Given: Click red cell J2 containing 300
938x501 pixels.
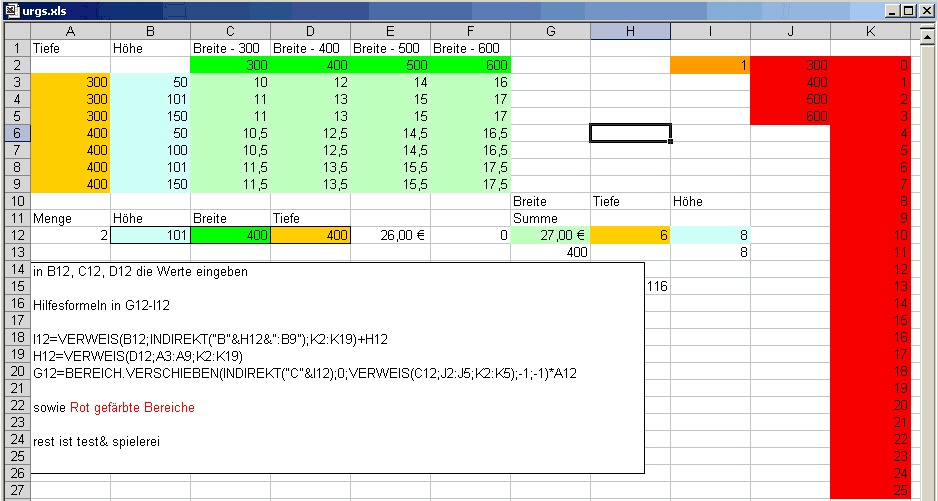Looking at the screenshot, I should (x=790, y=65).
